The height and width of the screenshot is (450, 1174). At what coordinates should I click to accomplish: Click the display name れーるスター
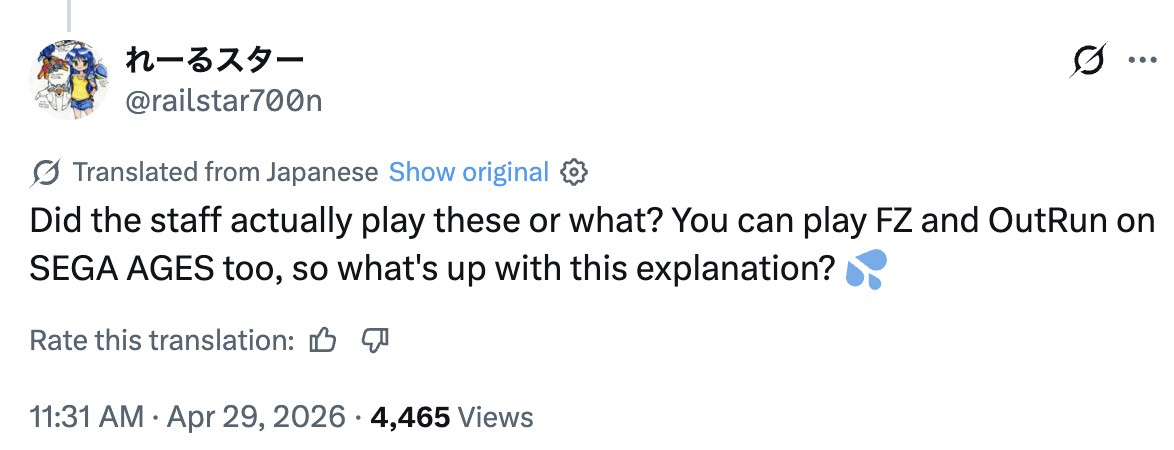pyautogui.click(x=214, y=61)
